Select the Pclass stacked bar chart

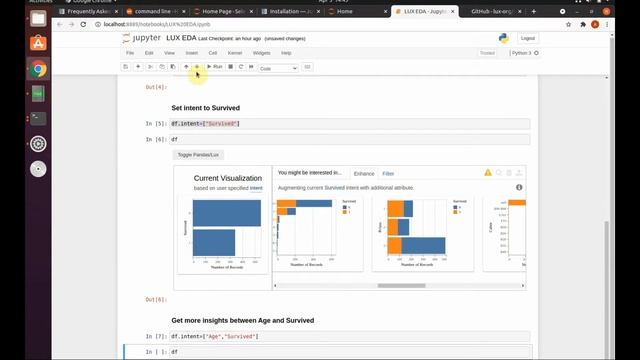pos(423,233)
